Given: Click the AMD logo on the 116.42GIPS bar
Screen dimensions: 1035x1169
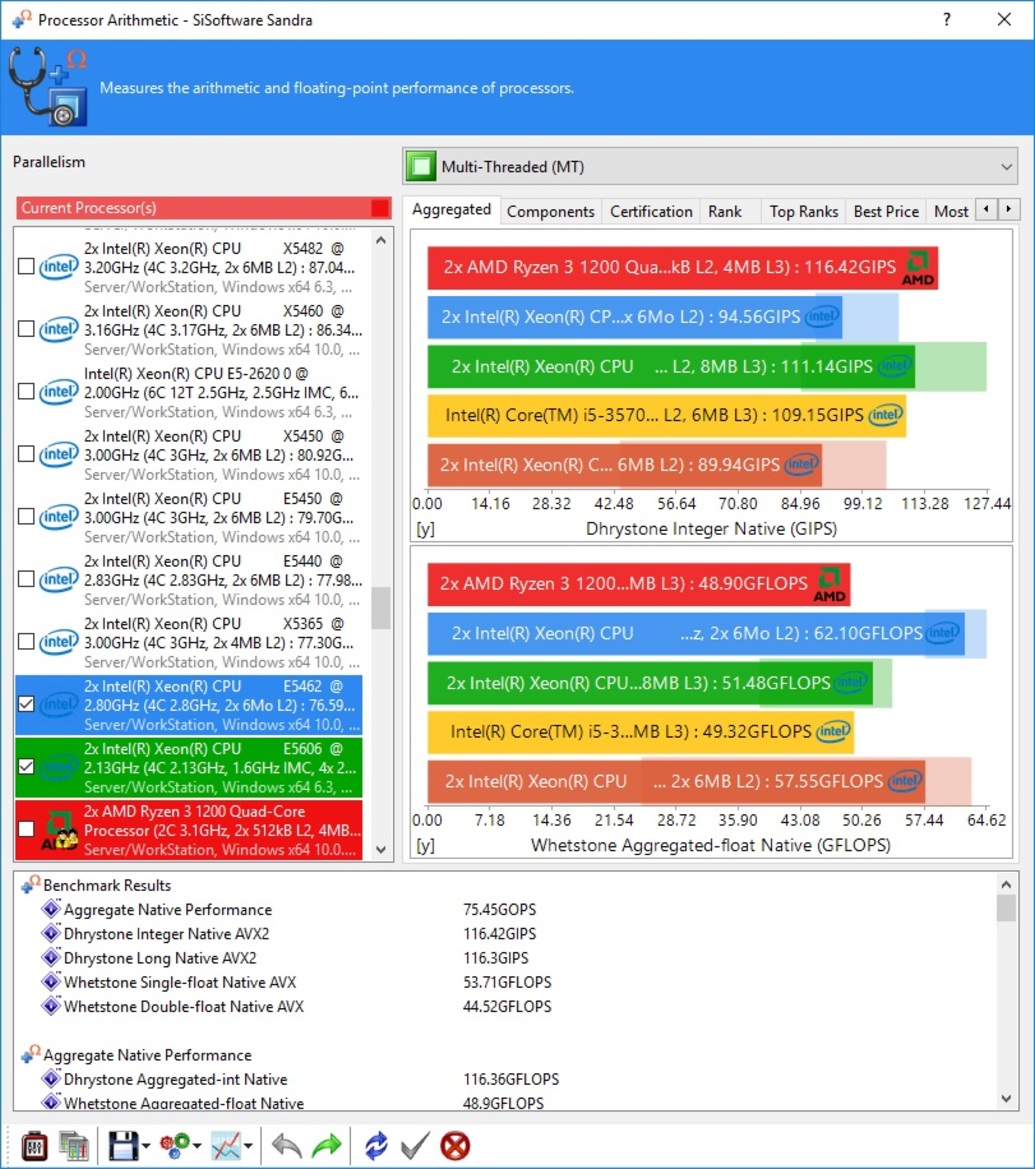Looking at the screenshot, I should (918, 268).
